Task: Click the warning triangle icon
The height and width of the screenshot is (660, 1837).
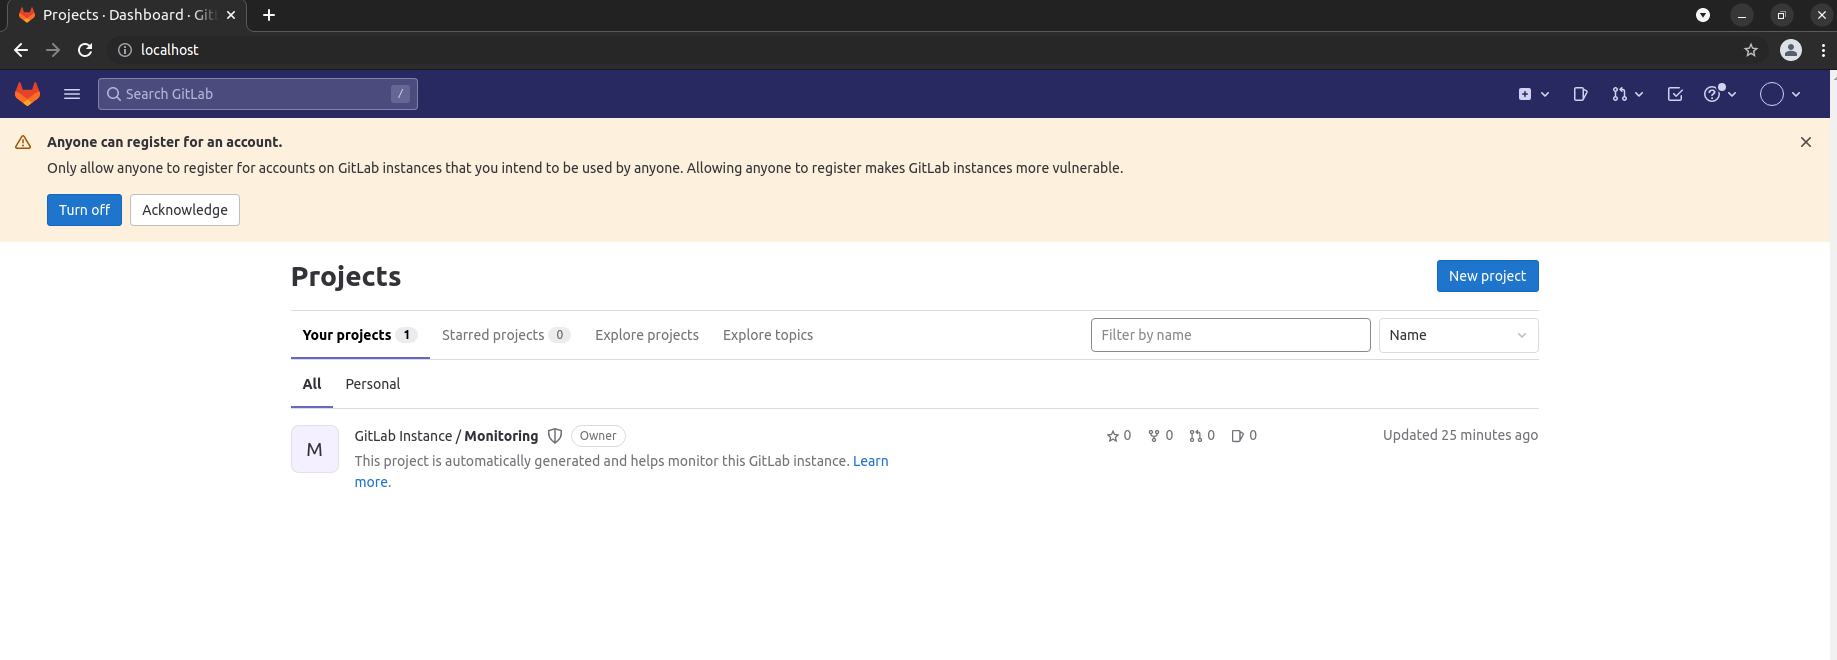Action: (x=23, y=142)
